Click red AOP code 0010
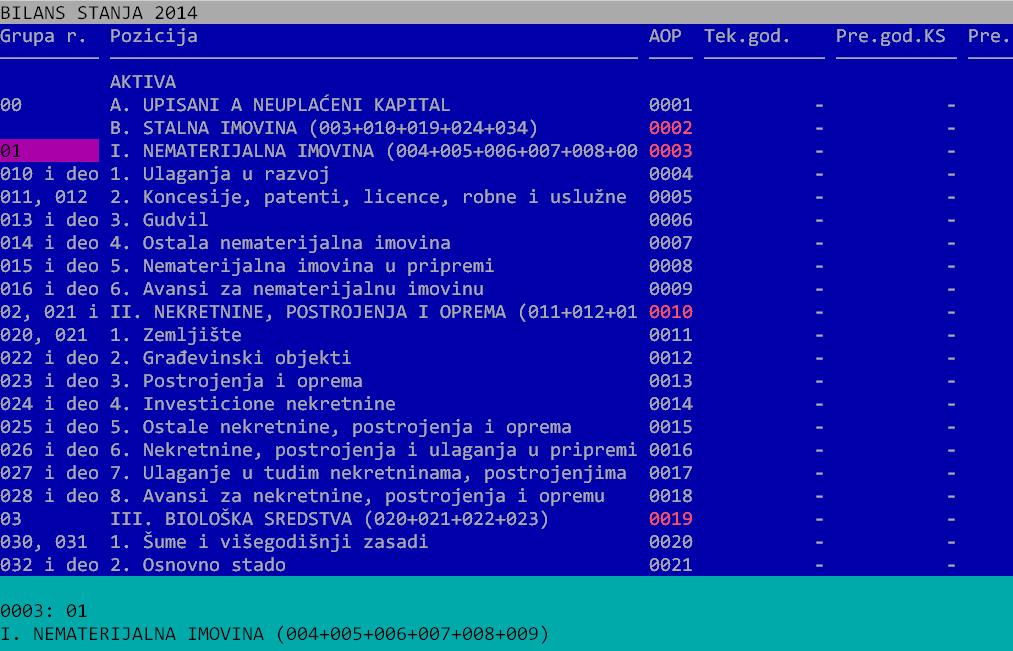The width and height of the screenshot is (1013, 651). click(670, 312)
